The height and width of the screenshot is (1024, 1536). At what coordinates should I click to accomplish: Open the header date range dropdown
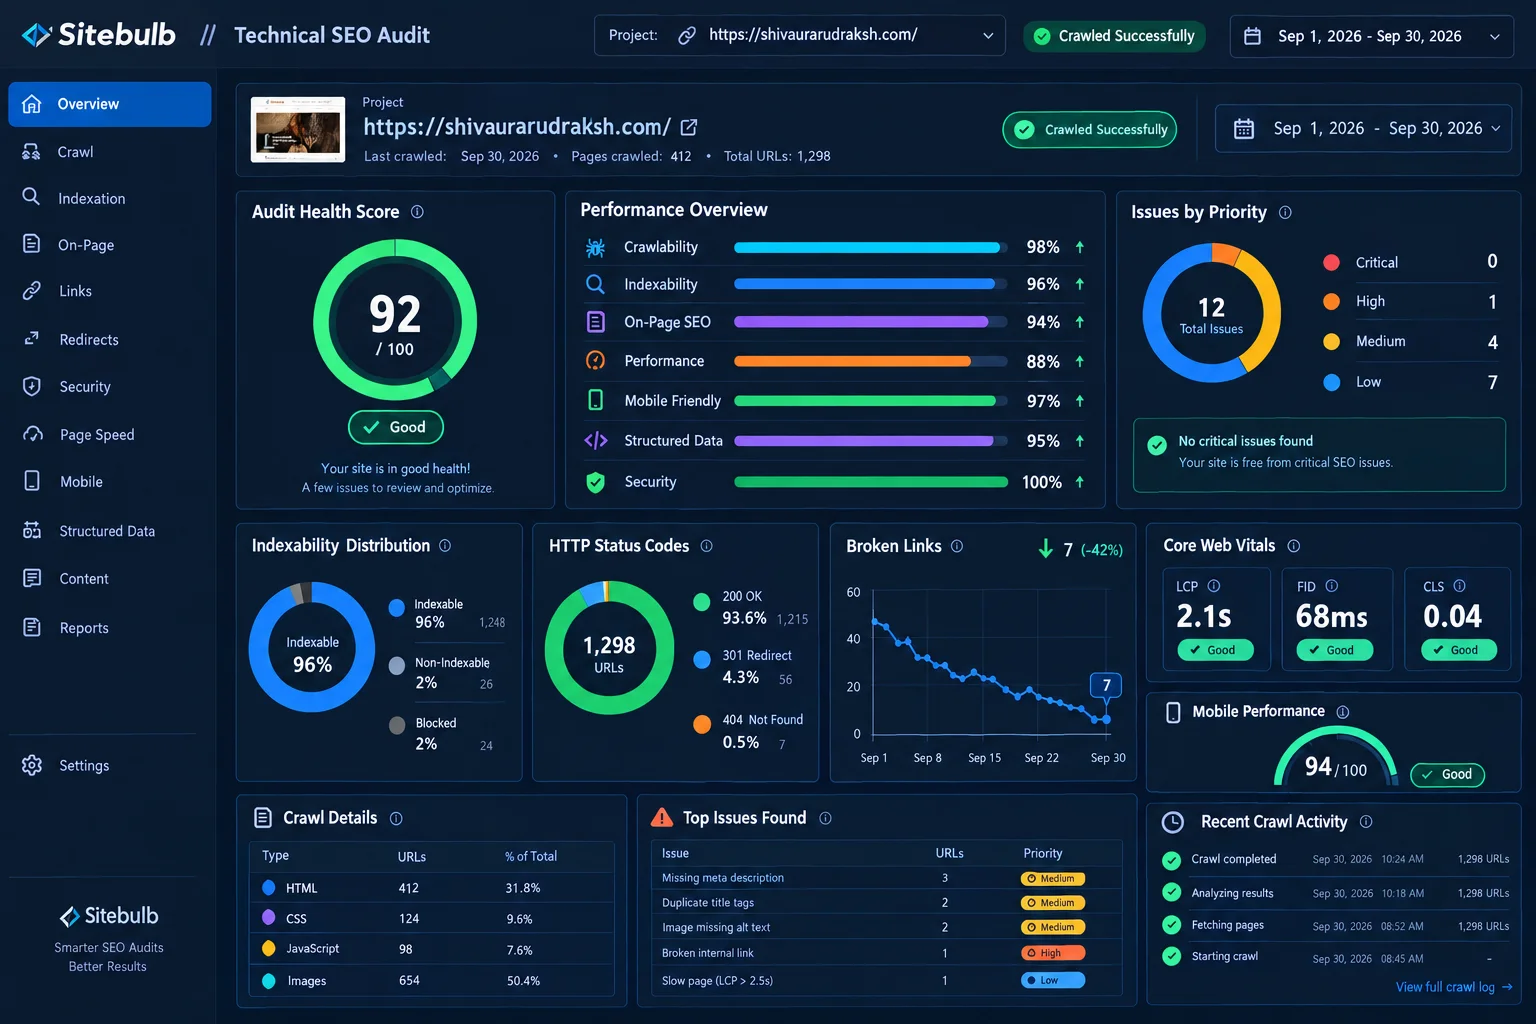pyautogui.click(x=1371, y=36)
